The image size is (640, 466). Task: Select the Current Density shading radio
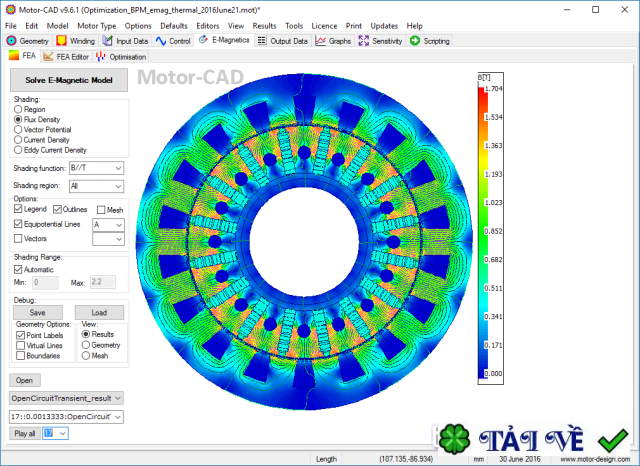(18, 139)
